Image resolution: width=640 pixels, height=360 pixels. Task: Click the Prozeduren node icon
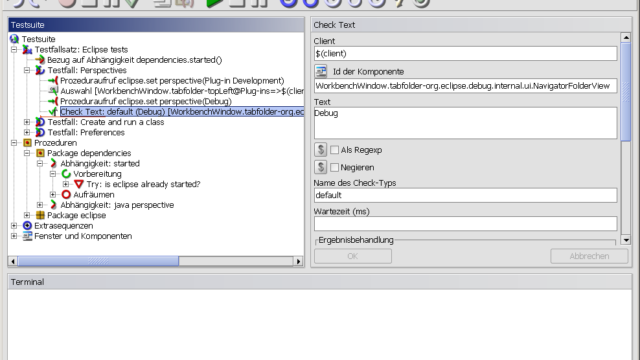coord(27,143)
